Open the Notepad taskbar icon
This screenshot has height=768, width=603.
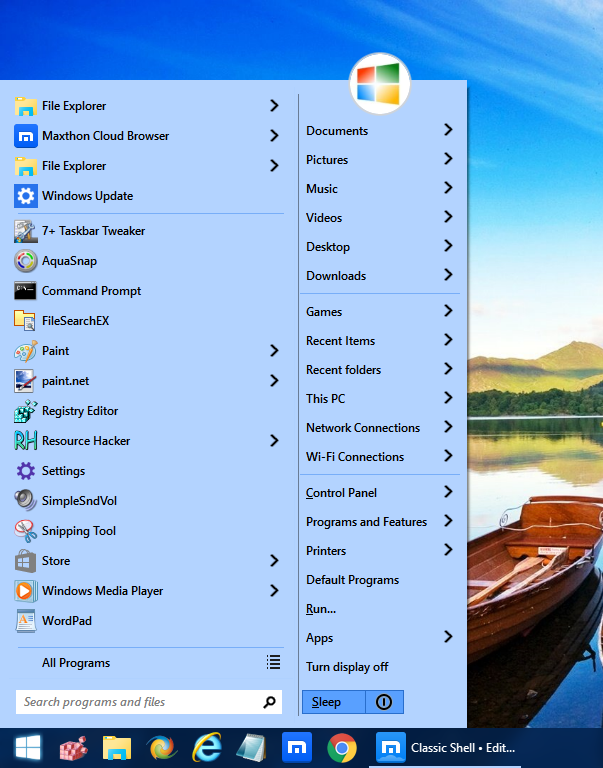click(252, 748)
